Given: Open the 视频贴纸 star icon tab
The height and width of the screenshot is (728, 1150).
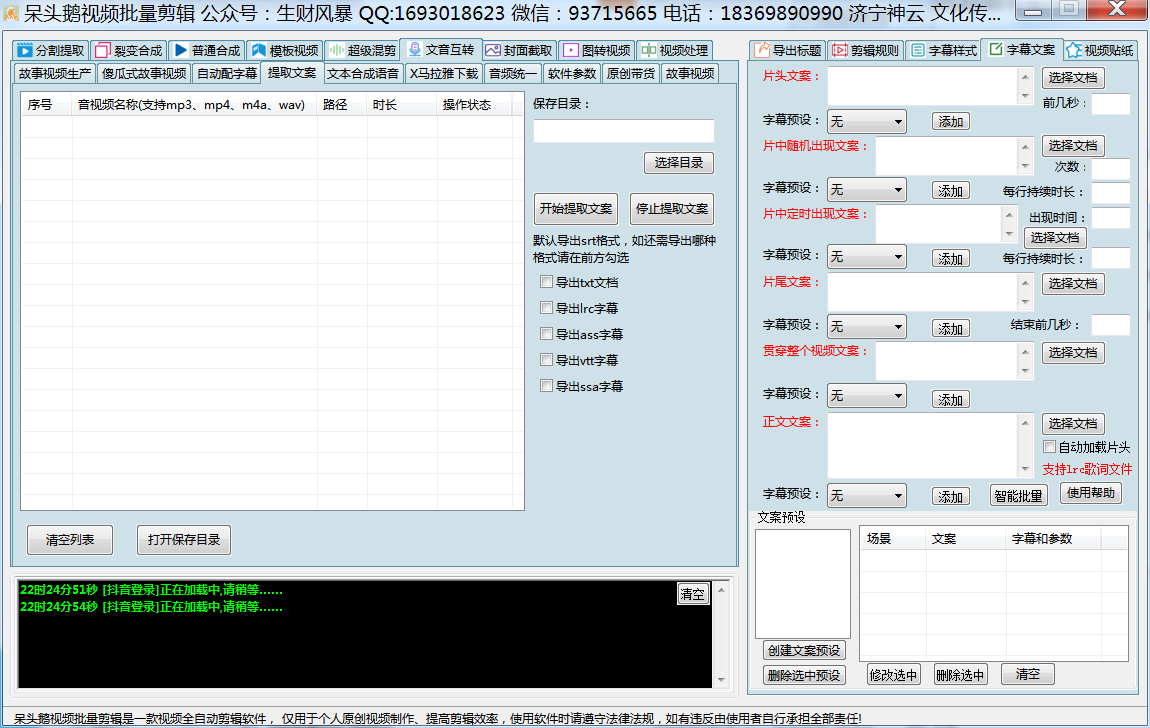Looking at the screenshot, I should [x=1074, y=50].
